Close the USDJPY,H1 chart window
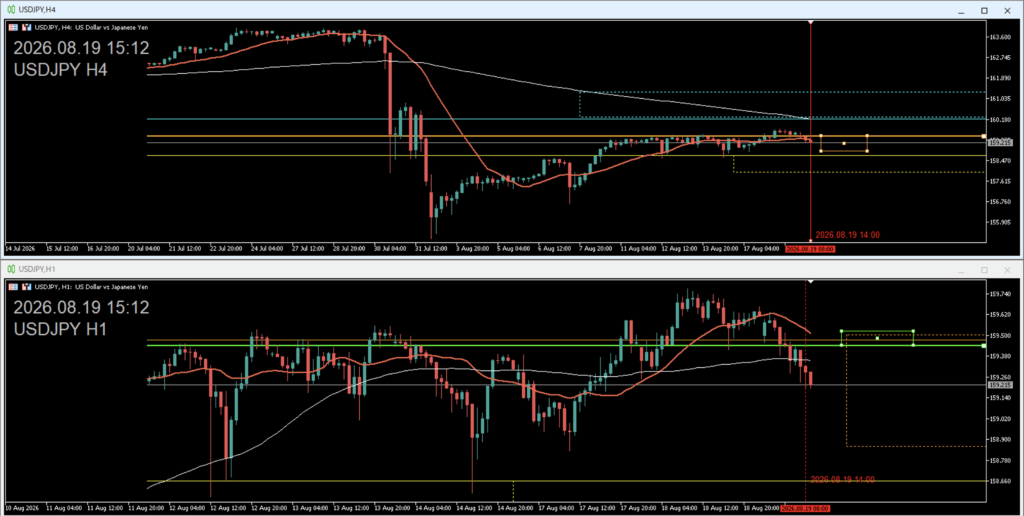The width and height of the screenshot is (1024, 516). point(1007,270)
